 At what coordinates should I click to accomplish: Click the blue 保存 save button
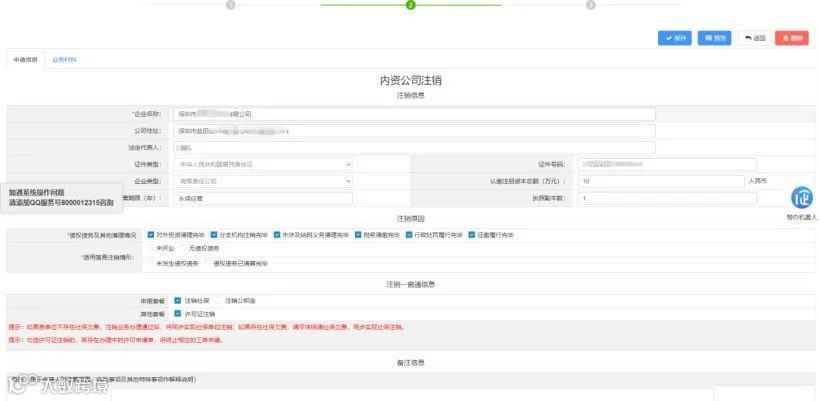(x=675, y=38)
